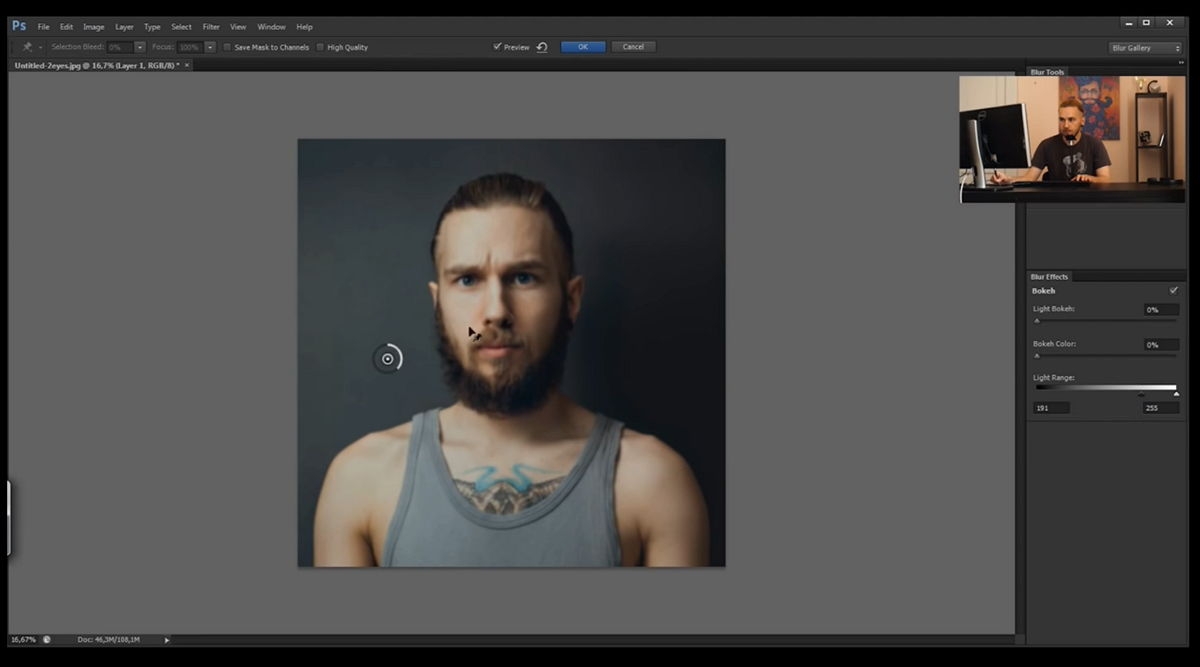
Task: Close the Untitled-2eyes.jpg document tab
Action: point(187,65)
